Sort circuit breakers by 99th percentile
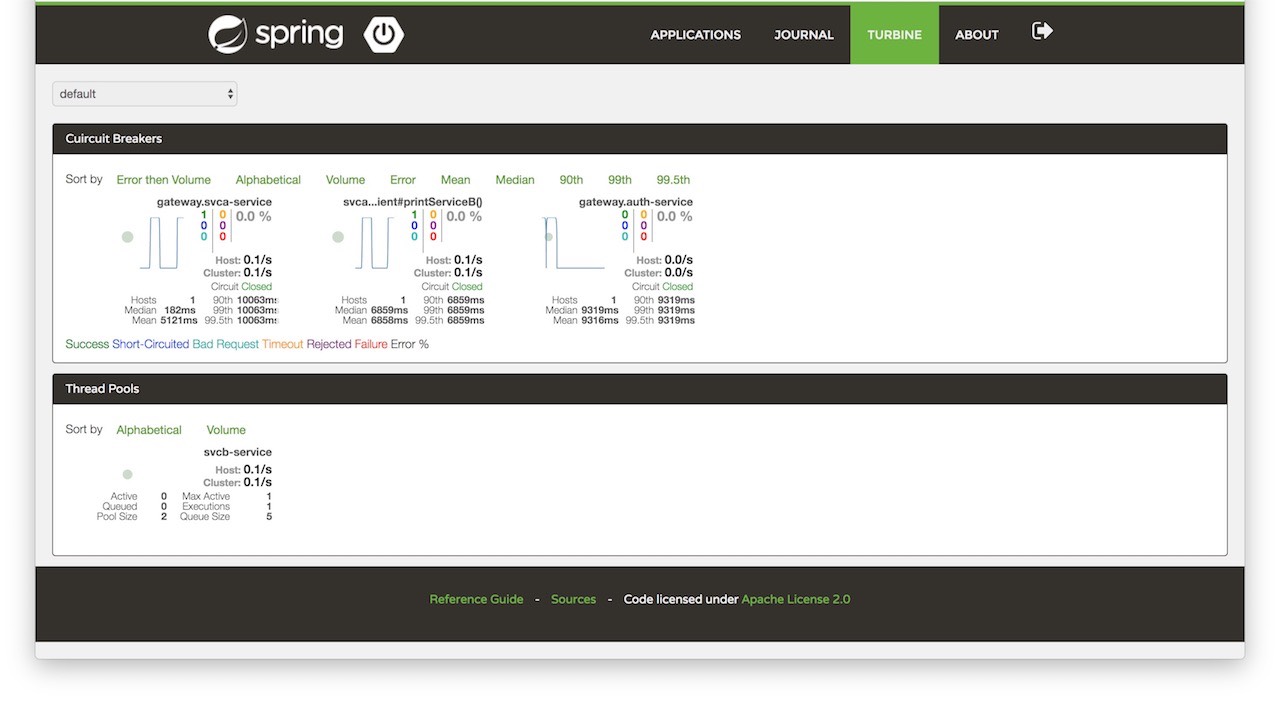The image size is (1280, 701). coord(620,180)
